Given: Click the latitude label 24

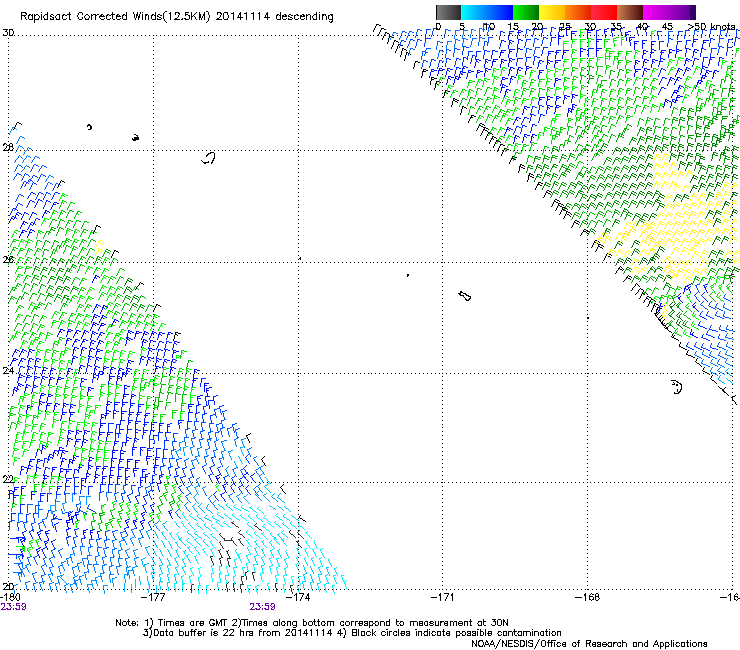Looking at the screenshot, I should pyautogui.click(x=8, y=371).
